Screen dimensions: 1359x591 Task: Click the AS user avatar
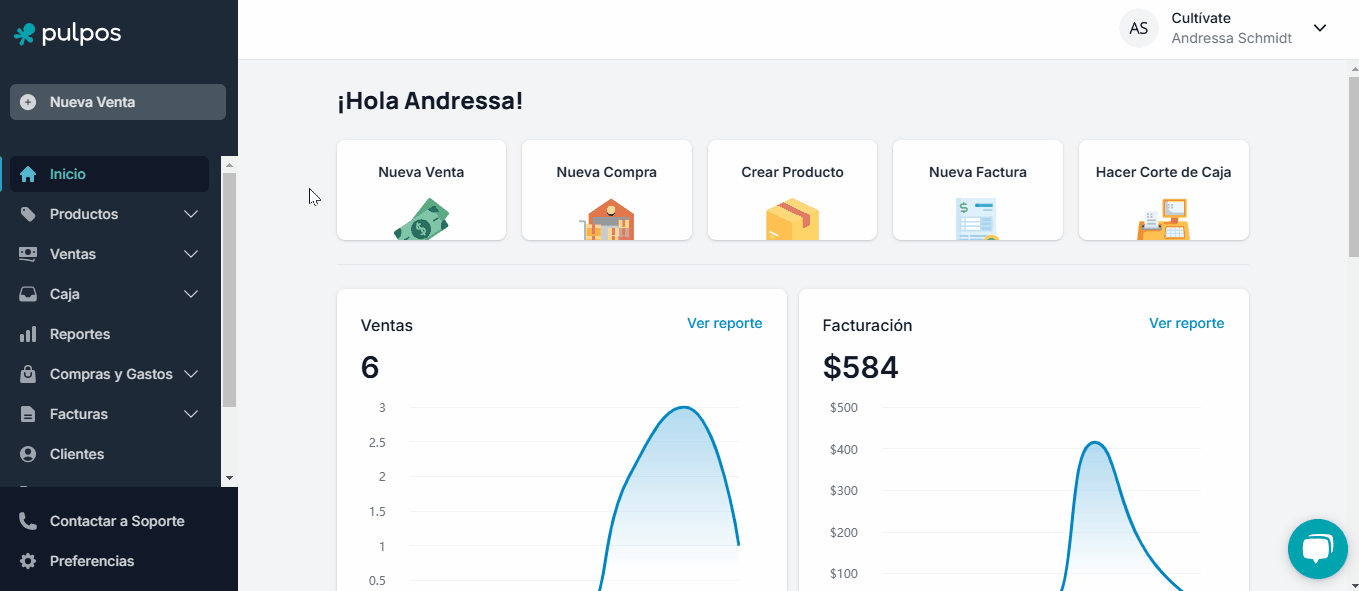tap(1138, 28)
